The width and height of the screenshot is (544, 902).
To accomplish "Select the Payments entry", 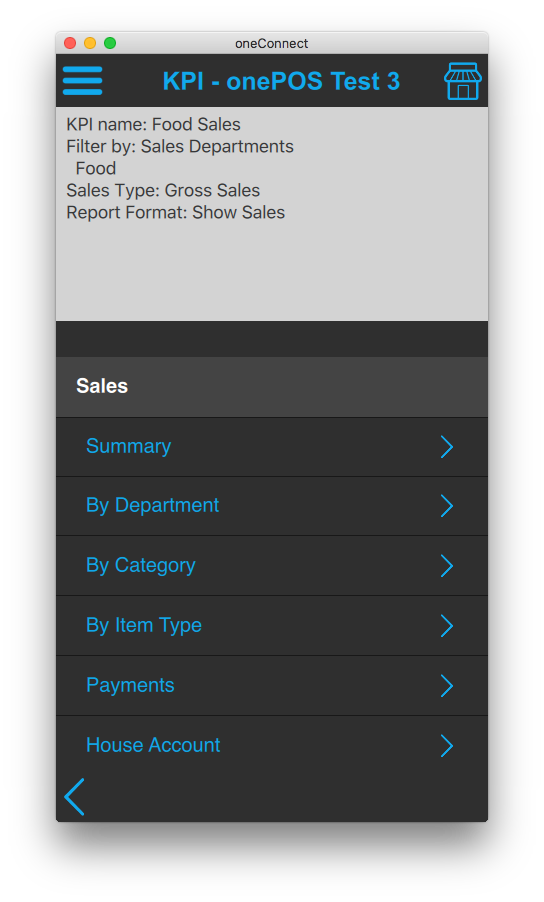I will pyautogui.click(x=272, y=686).
